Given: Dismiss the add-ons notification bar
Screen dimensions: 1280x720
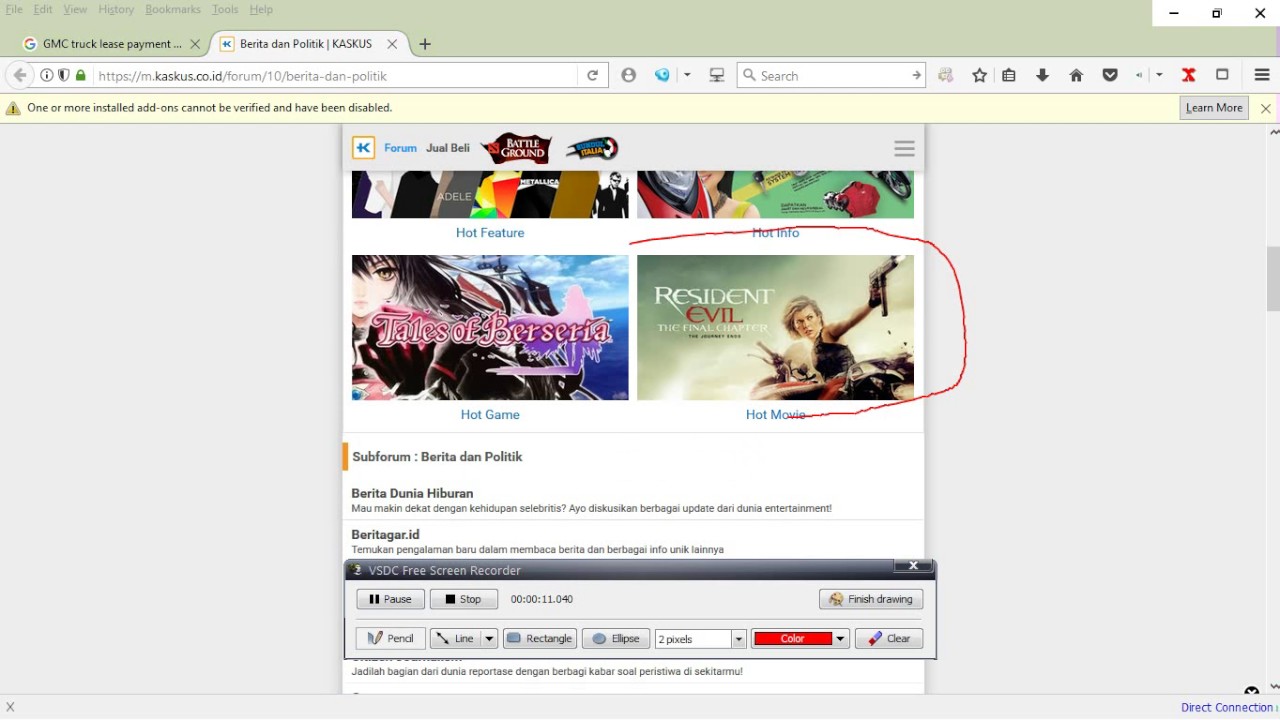Looking at the screenshot, I should click(1266, 108).
